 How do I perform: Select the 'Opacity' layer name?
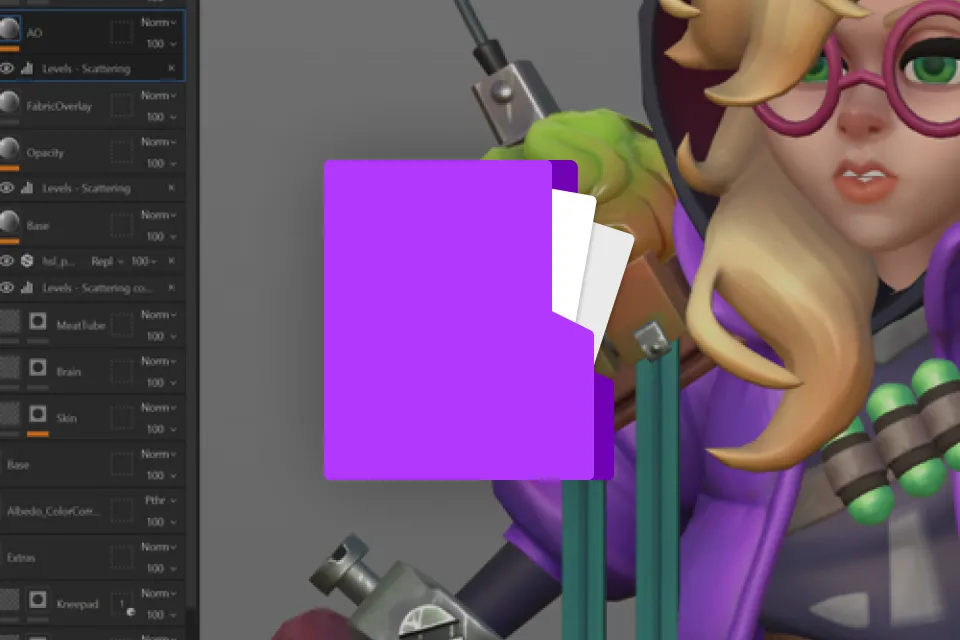(x=45, y=153)
